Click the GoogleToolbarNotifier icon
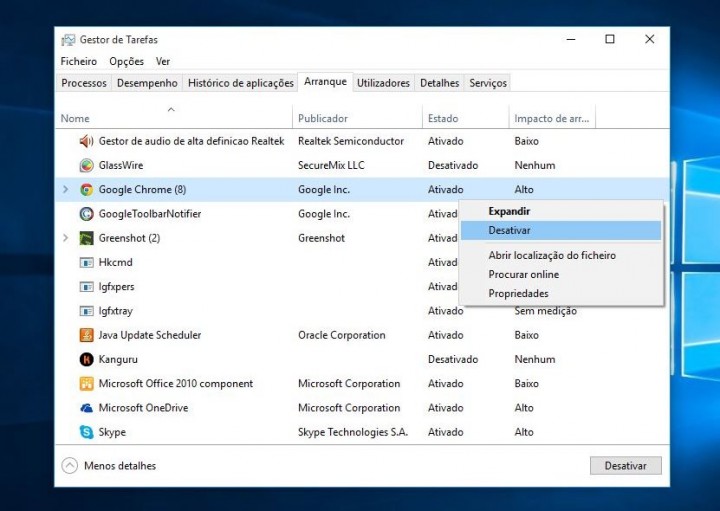720x511 pixels. click(86, 214)
